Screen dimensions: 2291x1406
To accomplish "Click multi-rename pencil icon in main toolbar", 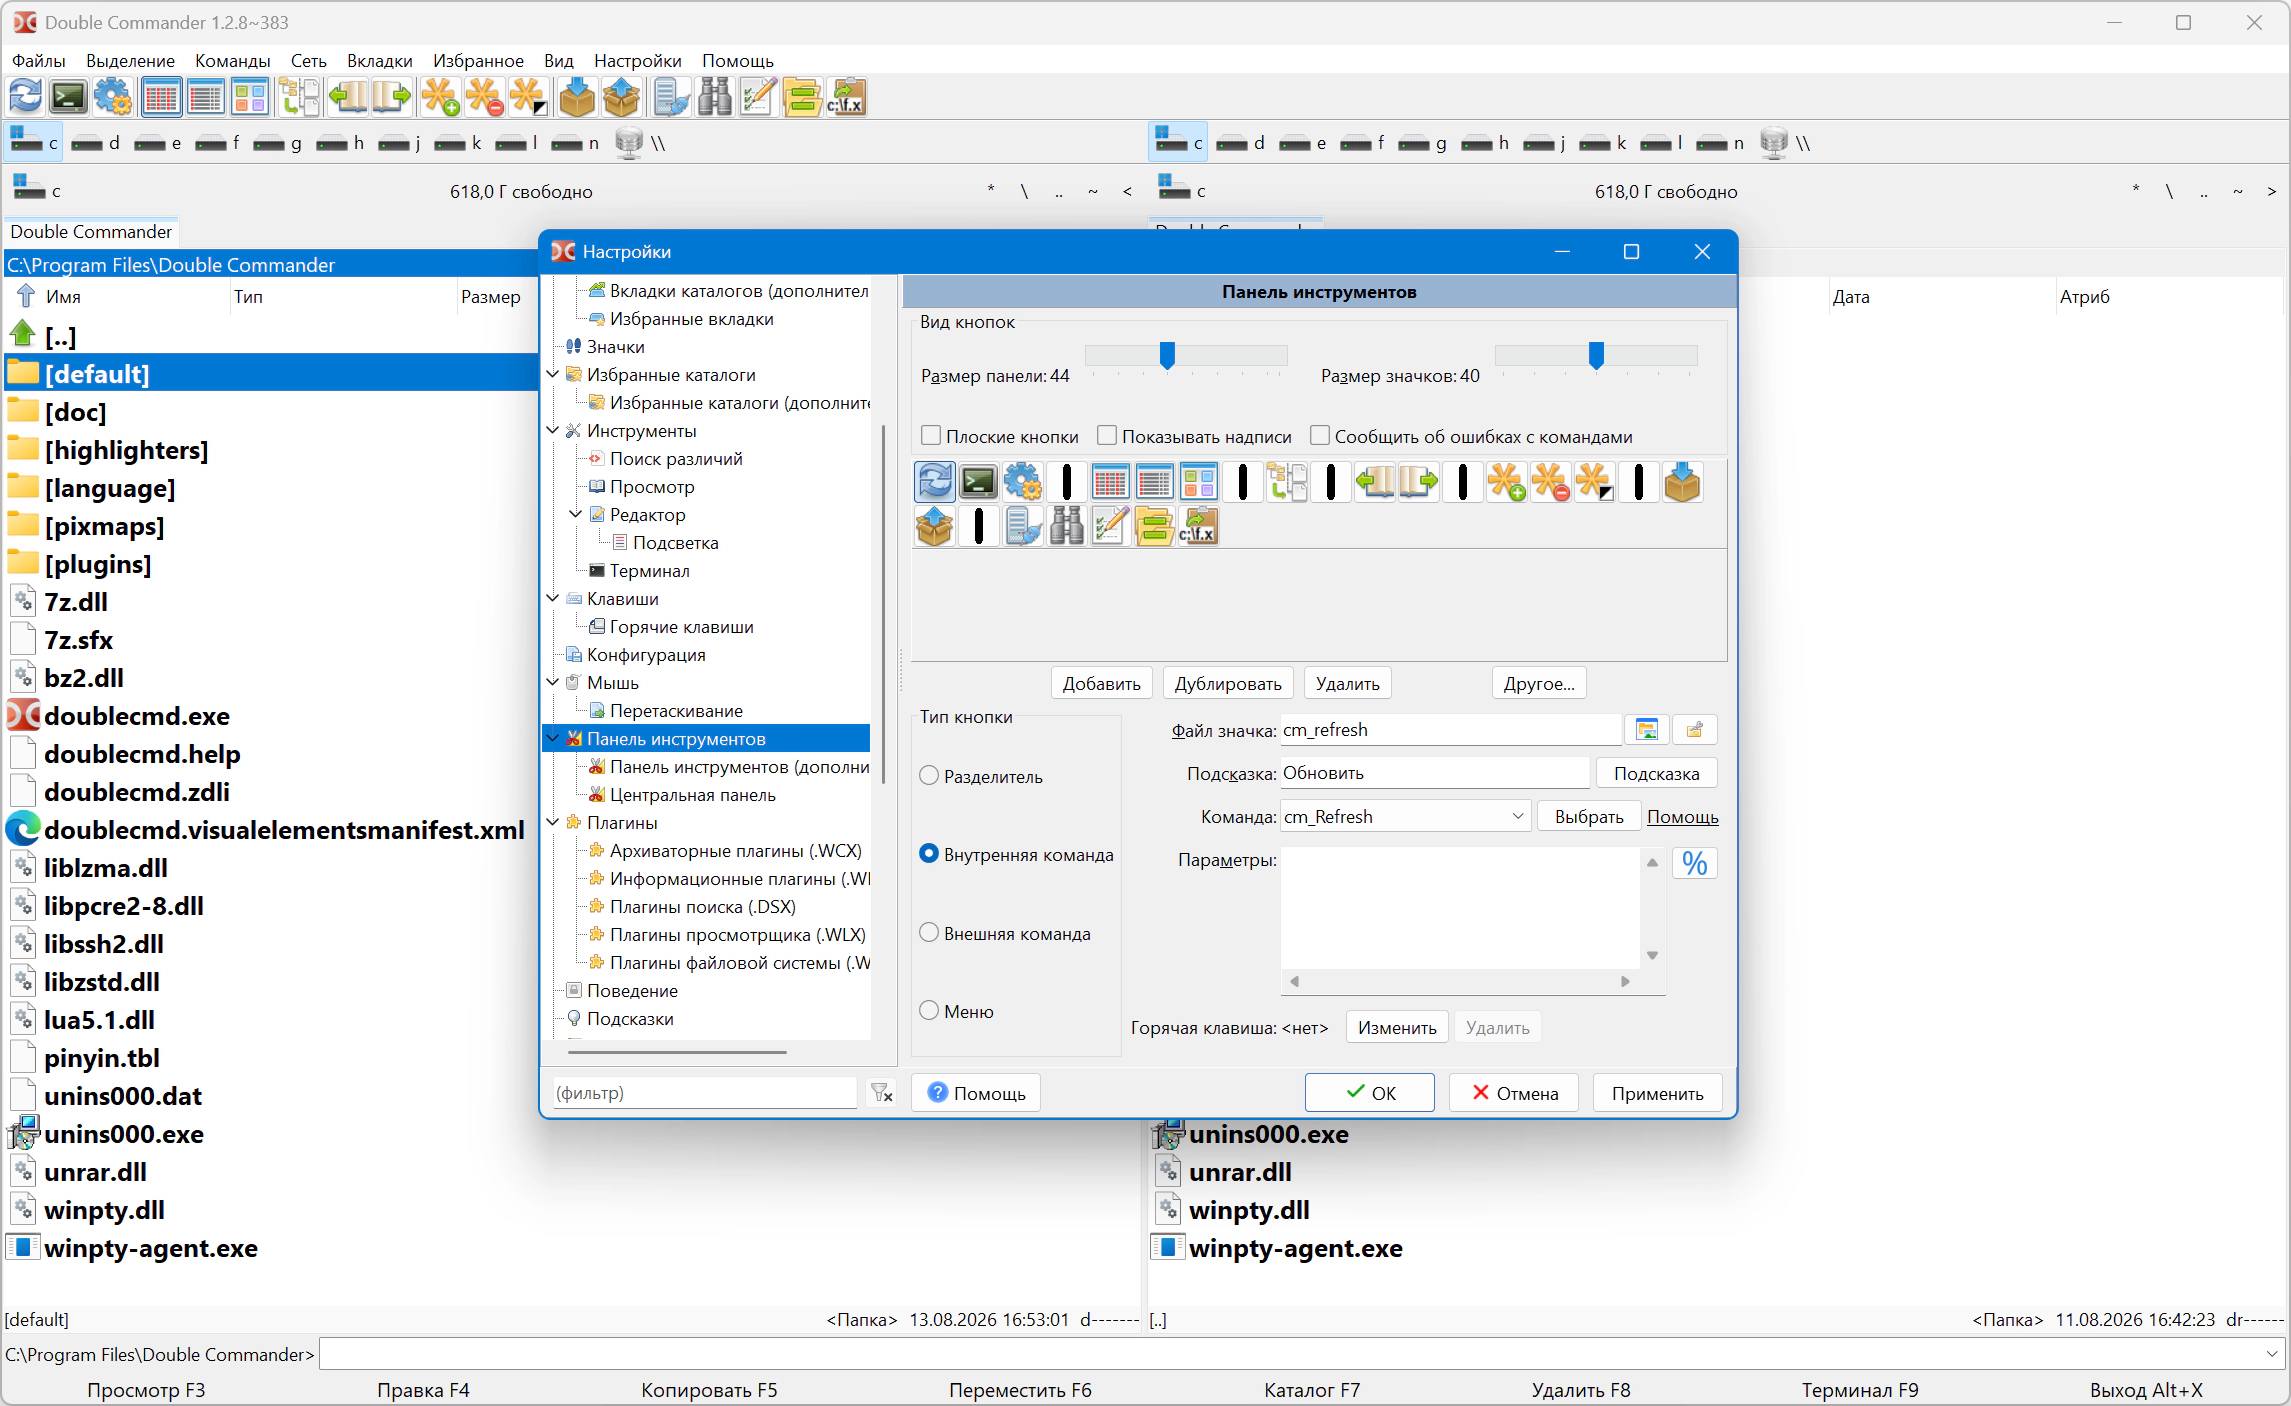I will [x=758, y=97].
